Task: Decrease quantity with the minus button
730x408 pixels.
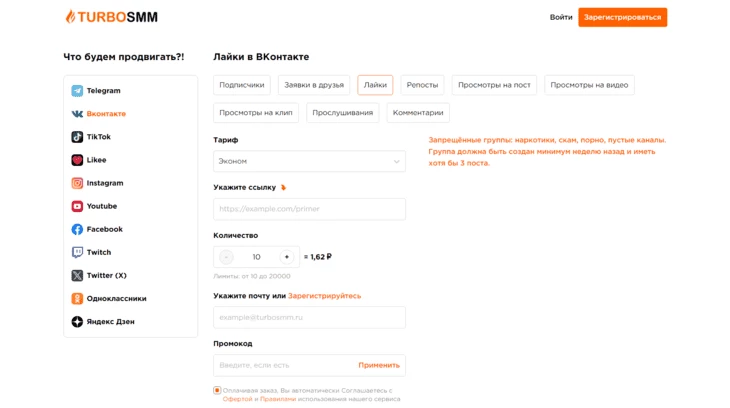Action: (226, 257)
